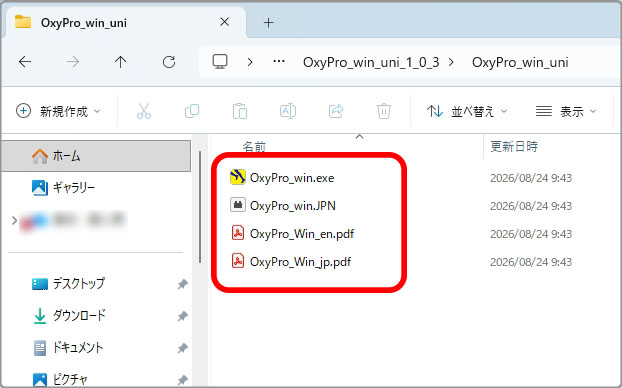The width and height of the screenshot is (622, 388).
Task: Open the 表示 view dropdown
Action: [x=566, y=111]
